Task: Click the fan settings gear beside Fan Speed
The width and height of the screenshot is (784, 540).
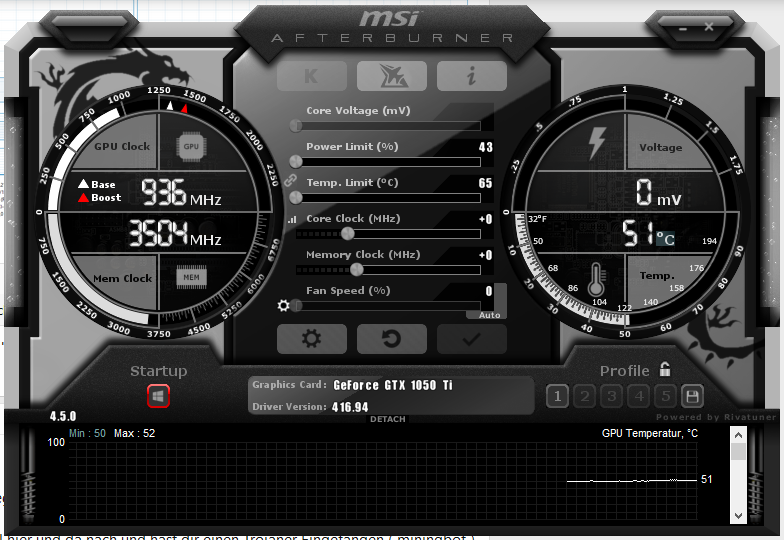Action: click(284, 306)
